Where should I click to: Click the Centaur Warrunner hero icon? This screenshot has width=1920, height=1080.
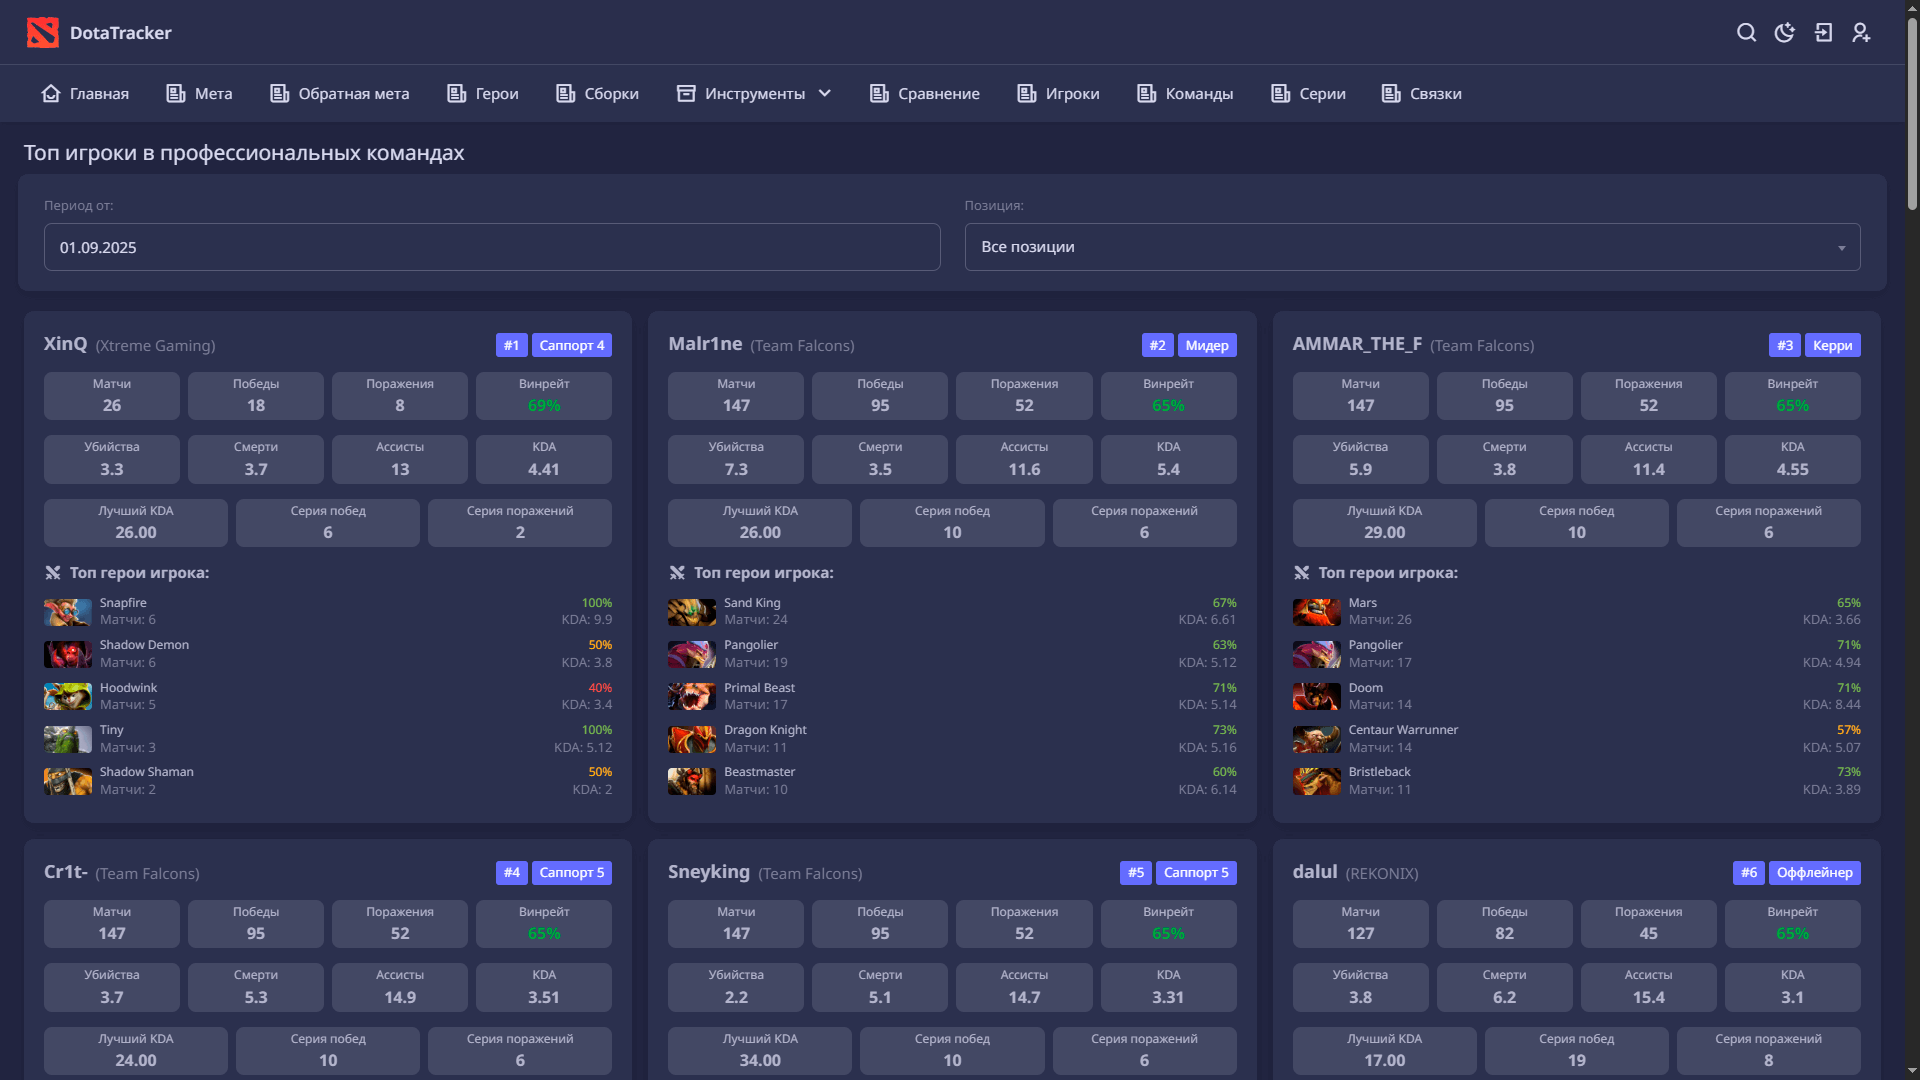pos(1317,739)
